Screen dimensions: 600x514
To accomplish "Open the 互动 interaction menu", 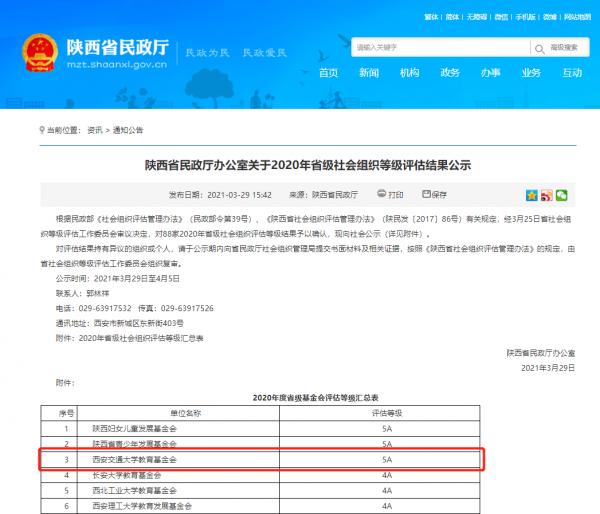I will tap(572, 73).
